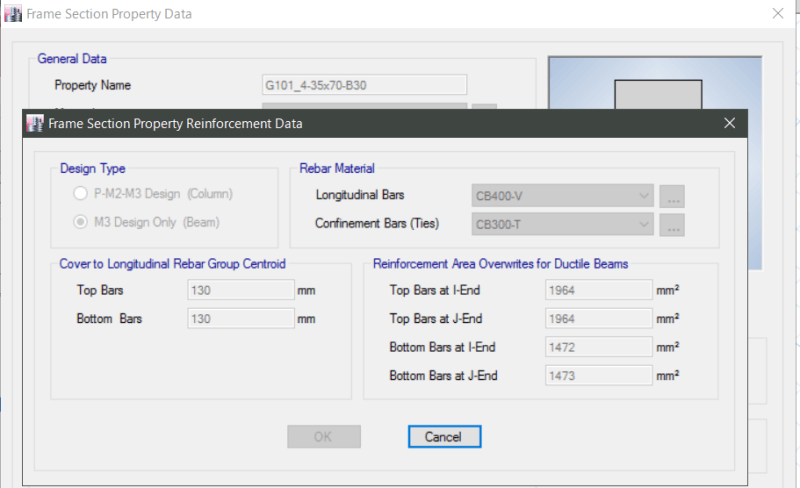Click 'Reinforcement Area Overwrites for Ductile Beams' label
The height and width of the screenshot is (488, 800).
(501, 264)
